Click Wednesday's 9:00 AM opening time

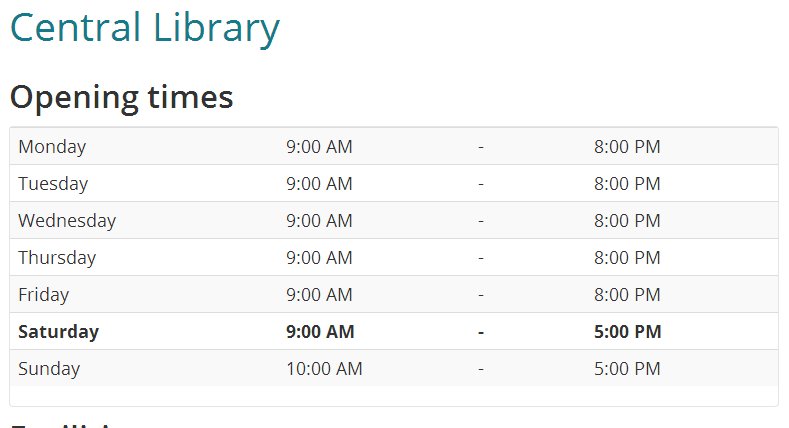pos(319,221)
